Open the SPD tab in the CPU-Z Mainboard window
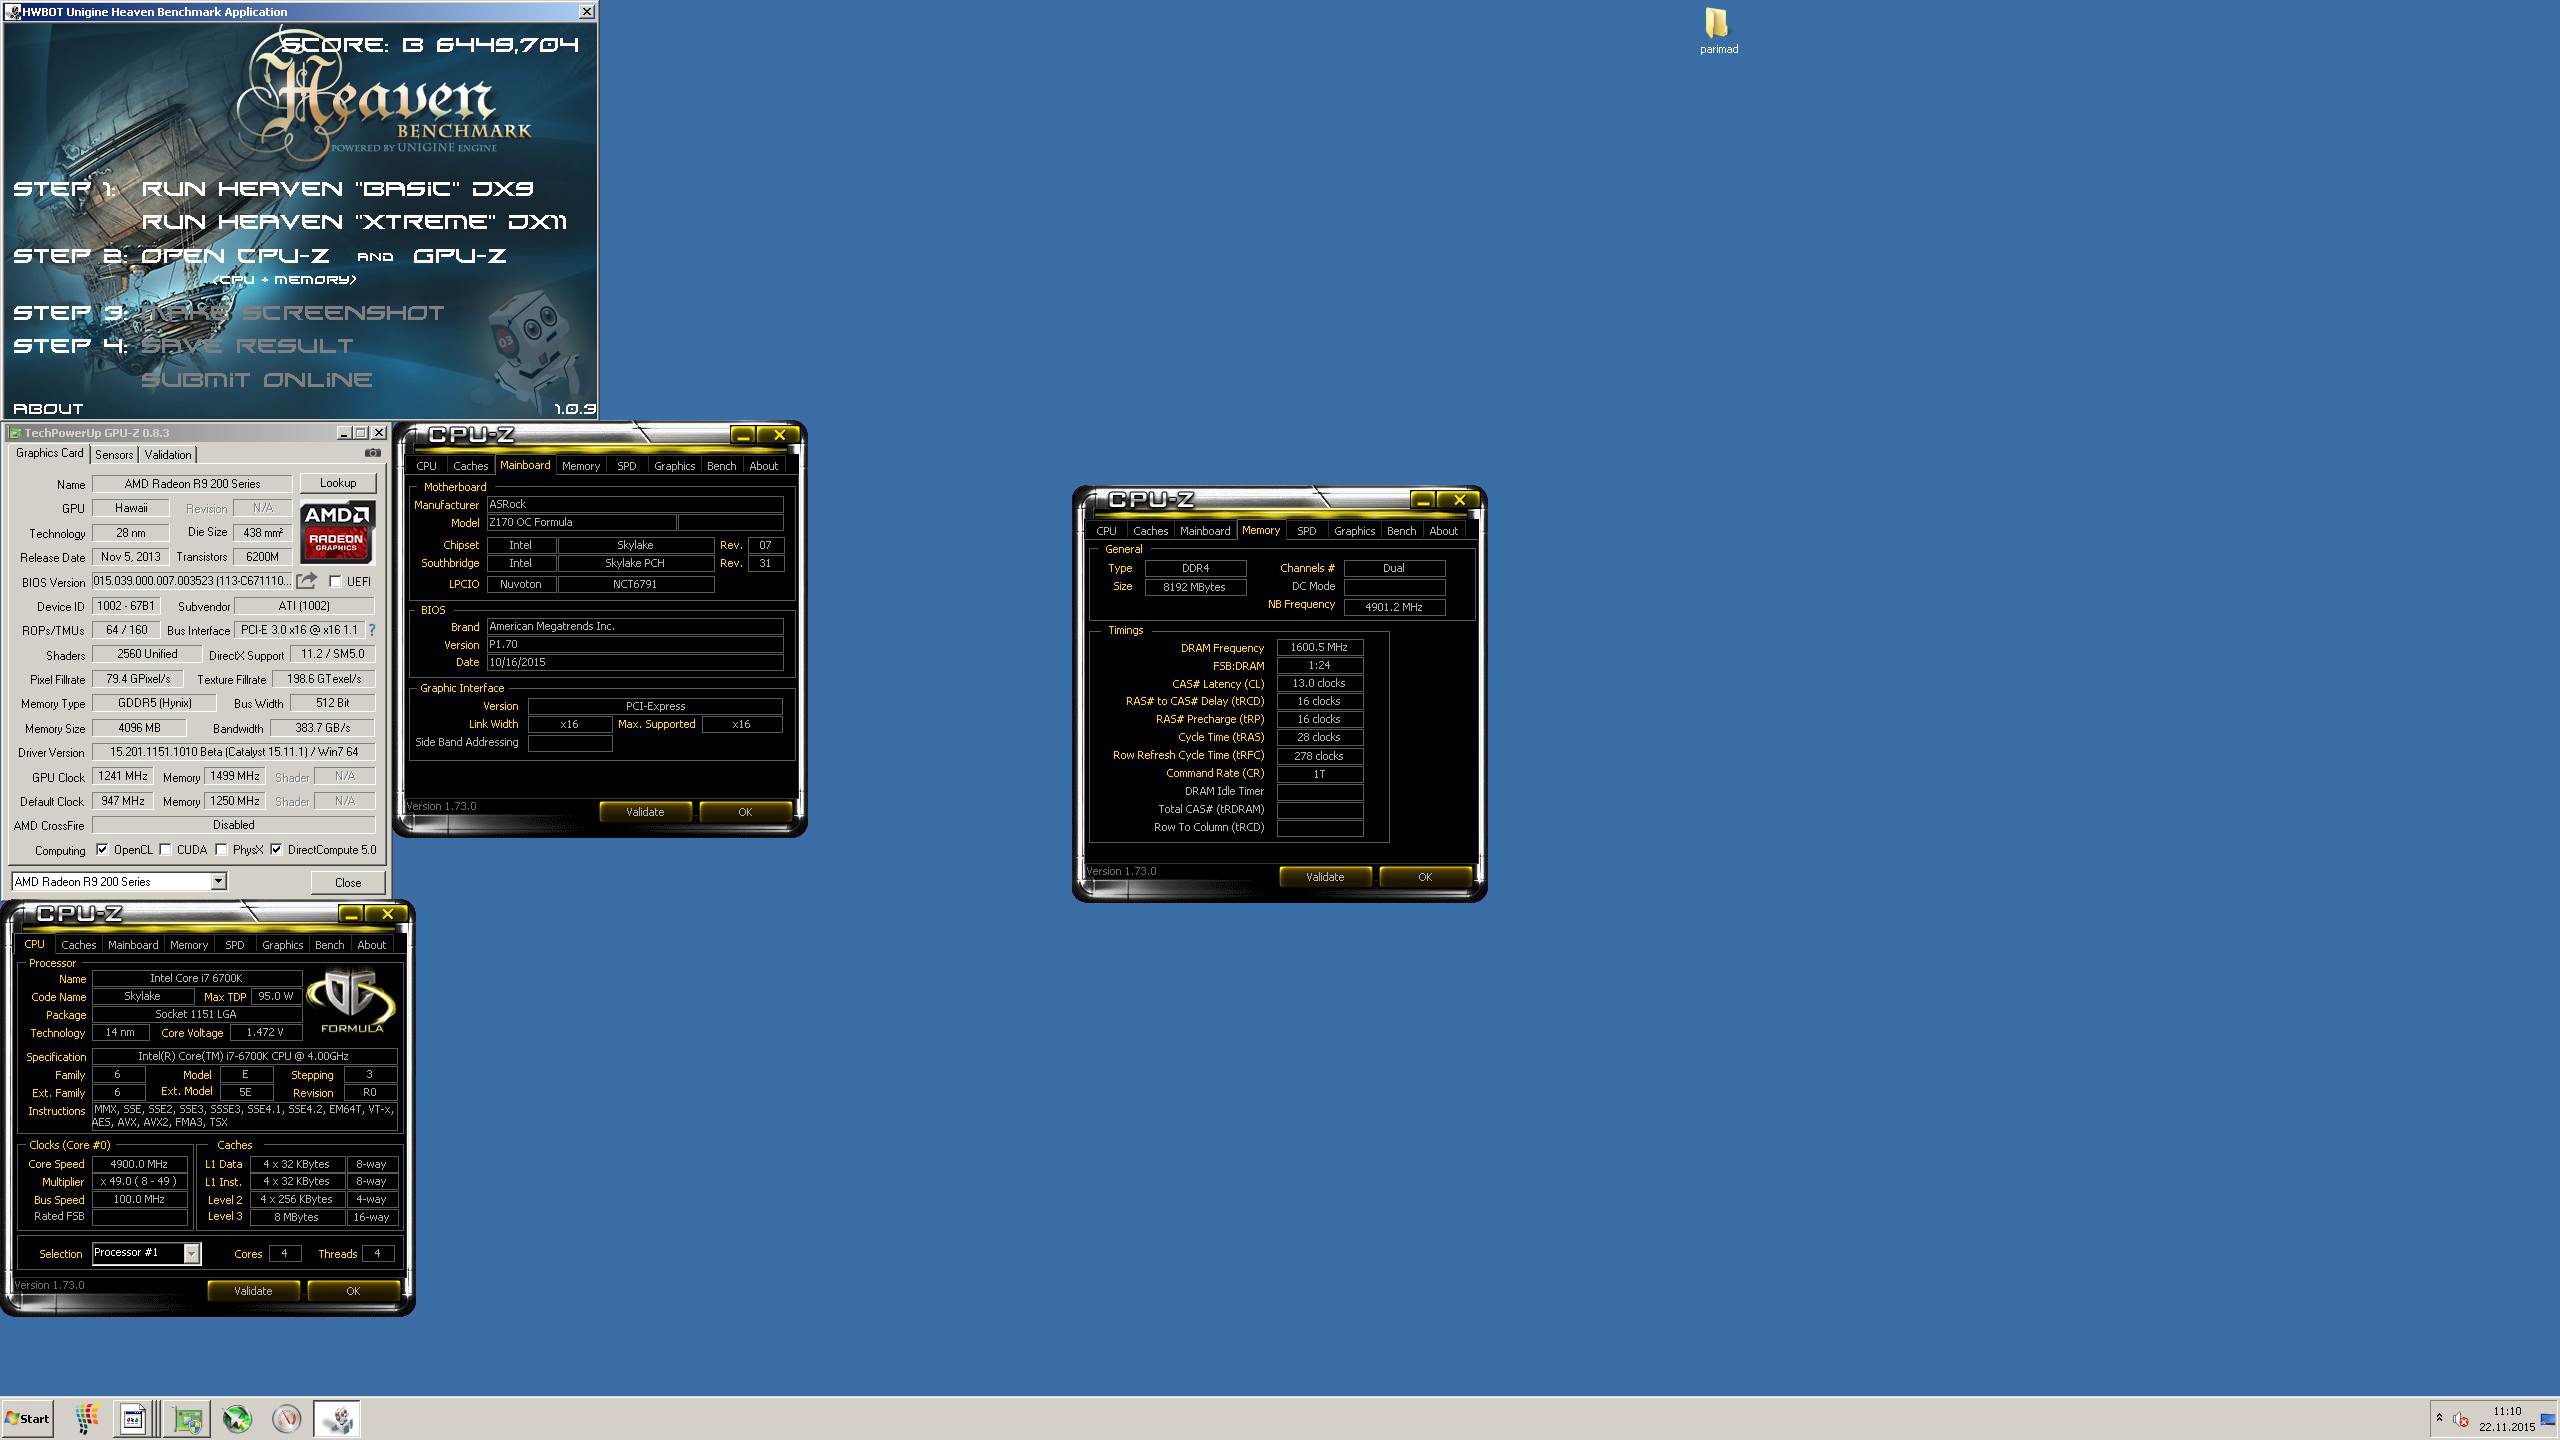 (x=626, y=466)
